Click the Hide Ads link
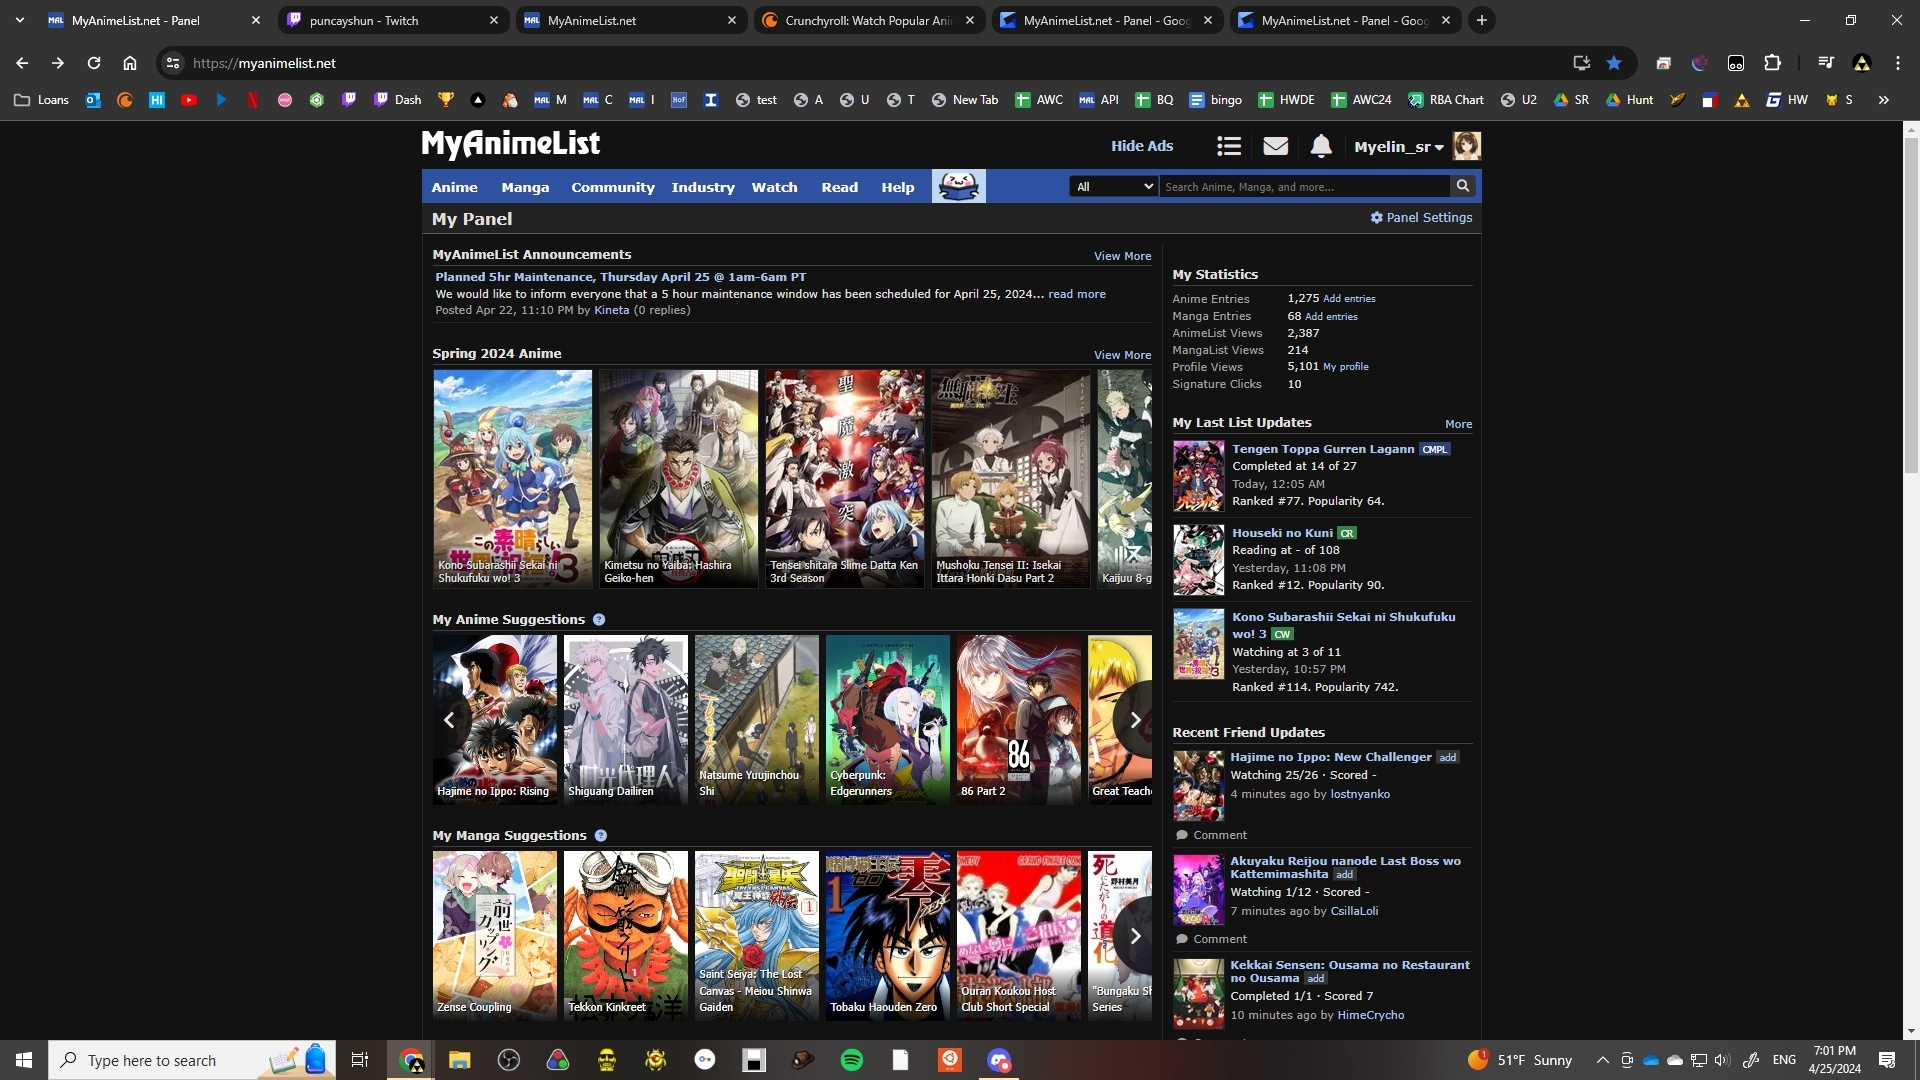Viewport: 1920px width, 1080px height. click(1142, 146)
